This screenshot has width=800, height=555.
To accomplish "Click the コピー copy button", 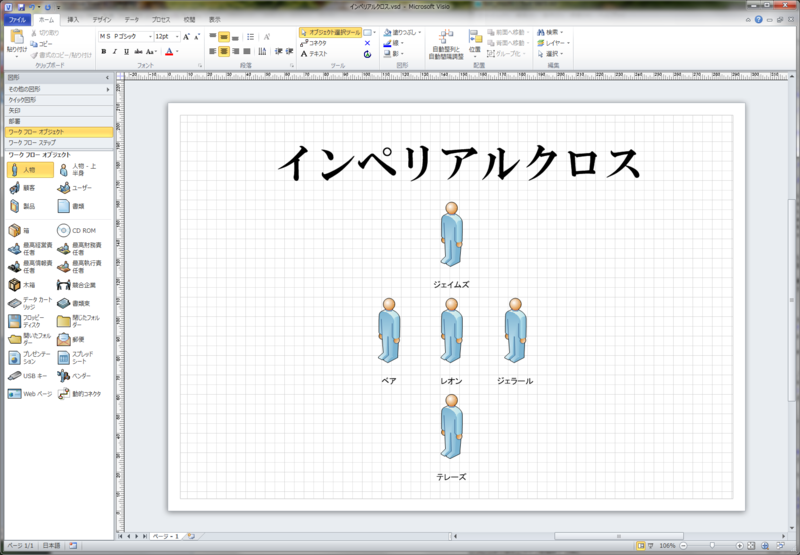I will (42, 44).
